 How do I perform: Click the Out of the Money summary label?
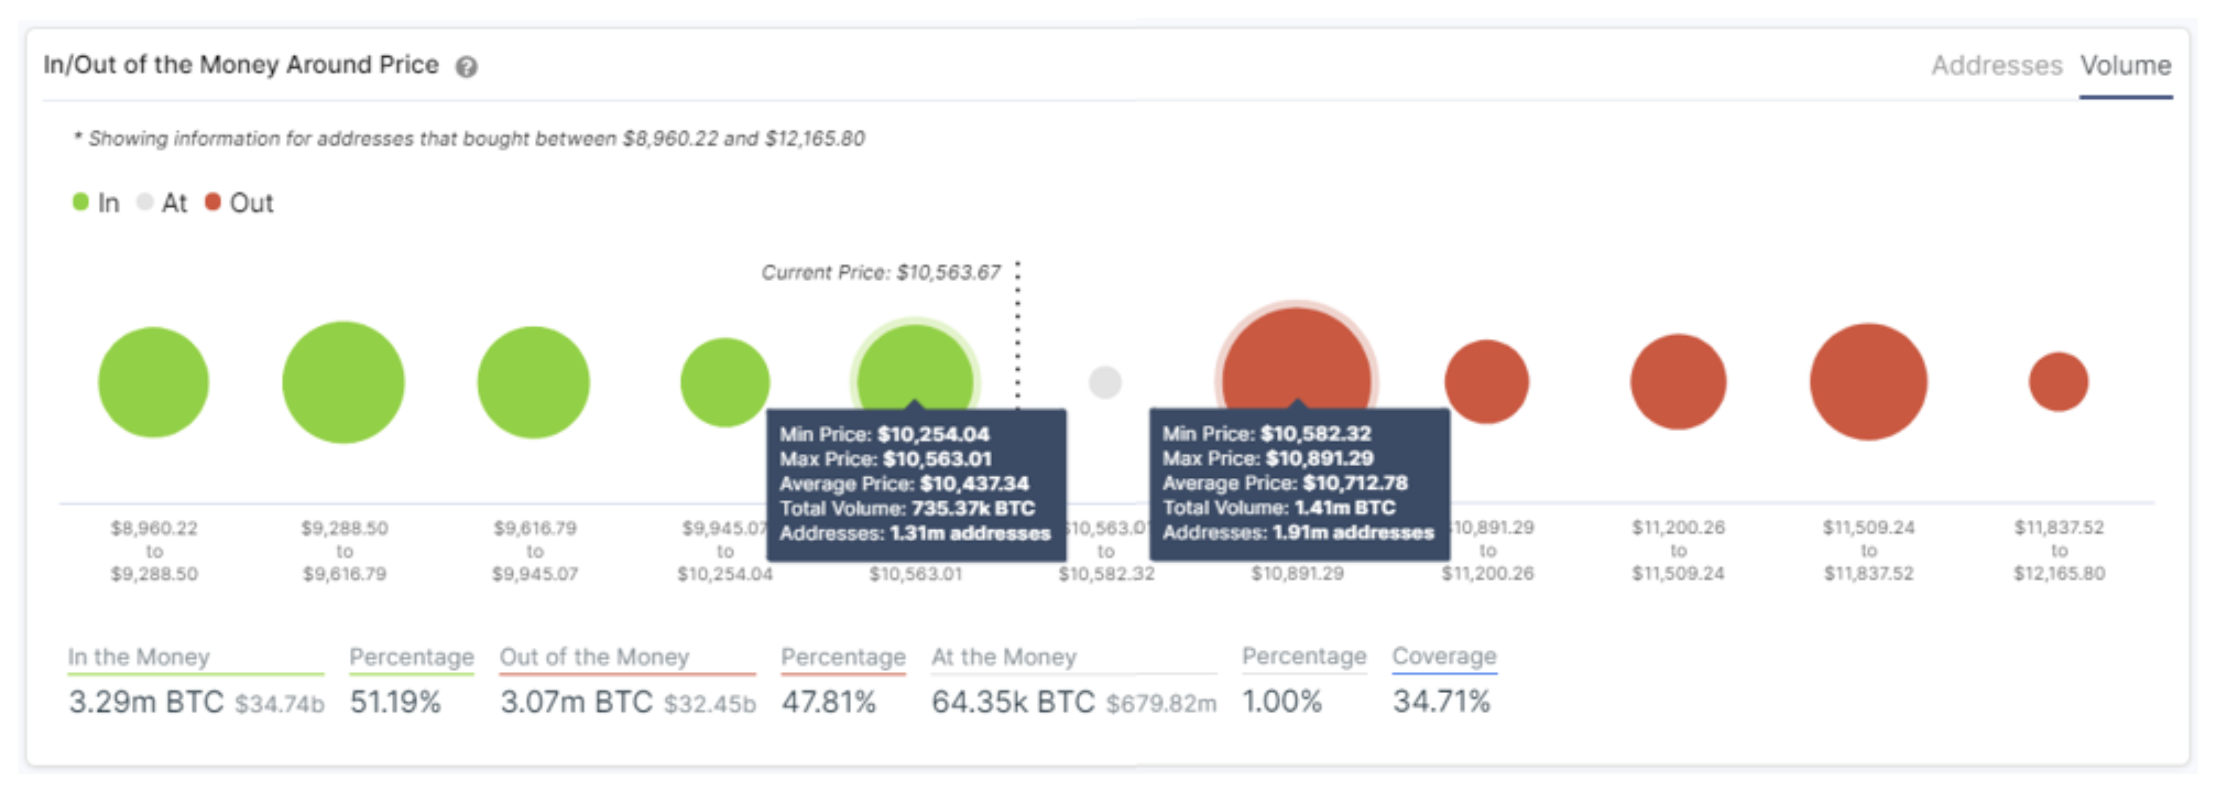pos(595,657)
